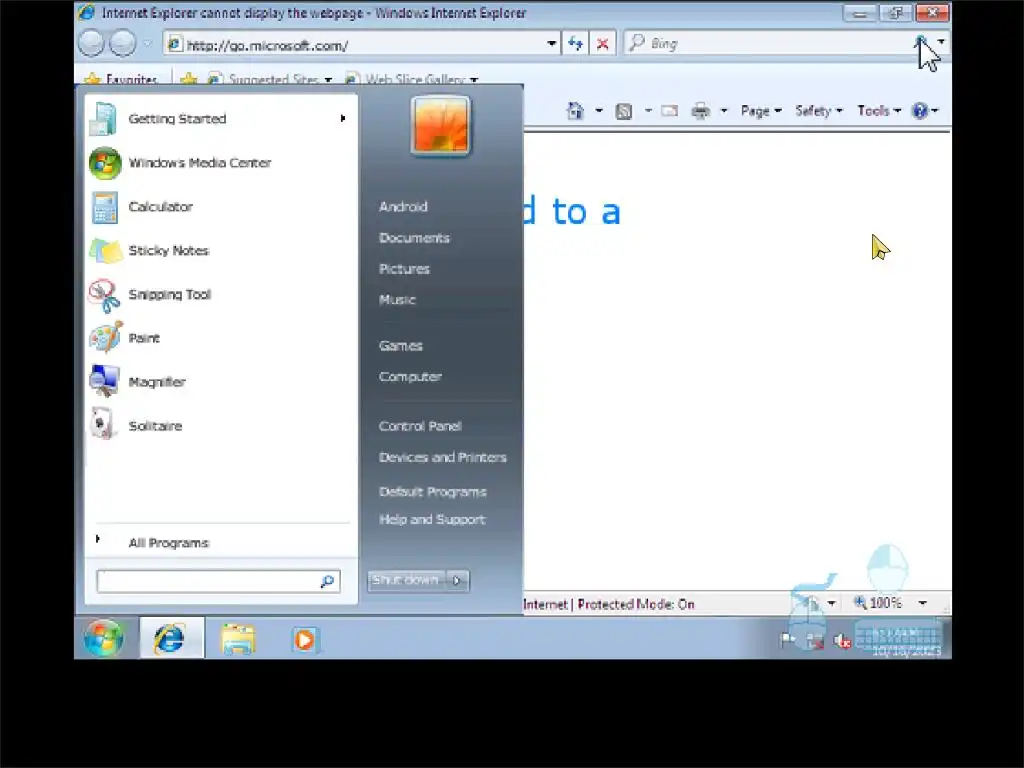Click the 100% zoom level button
The height and width of the screenshot is (768, 1024).
point(878,603)
